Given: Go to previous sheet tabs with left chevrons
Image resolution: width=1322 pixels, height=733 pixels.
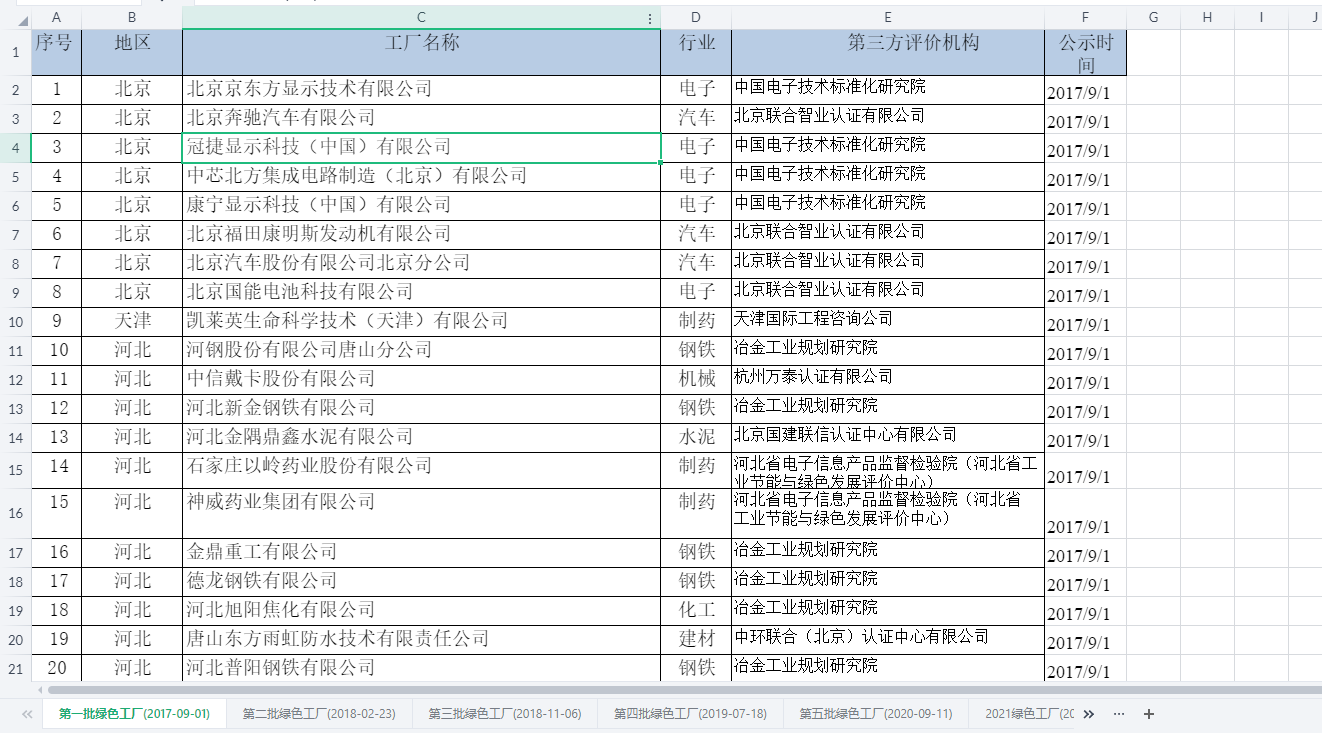Looking at the screenshot, I should pyautogui.click(x=27, y=714).
